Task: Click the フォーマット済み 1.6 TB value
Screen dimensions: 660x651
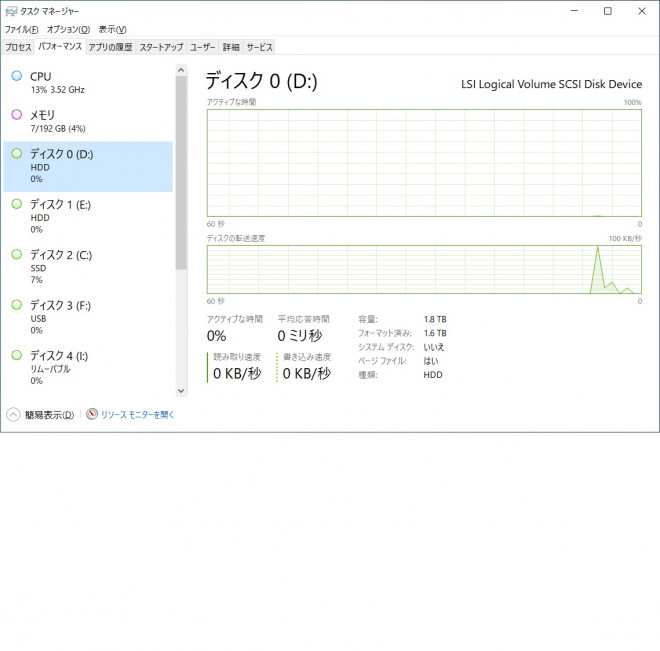Action: point(435,333)
